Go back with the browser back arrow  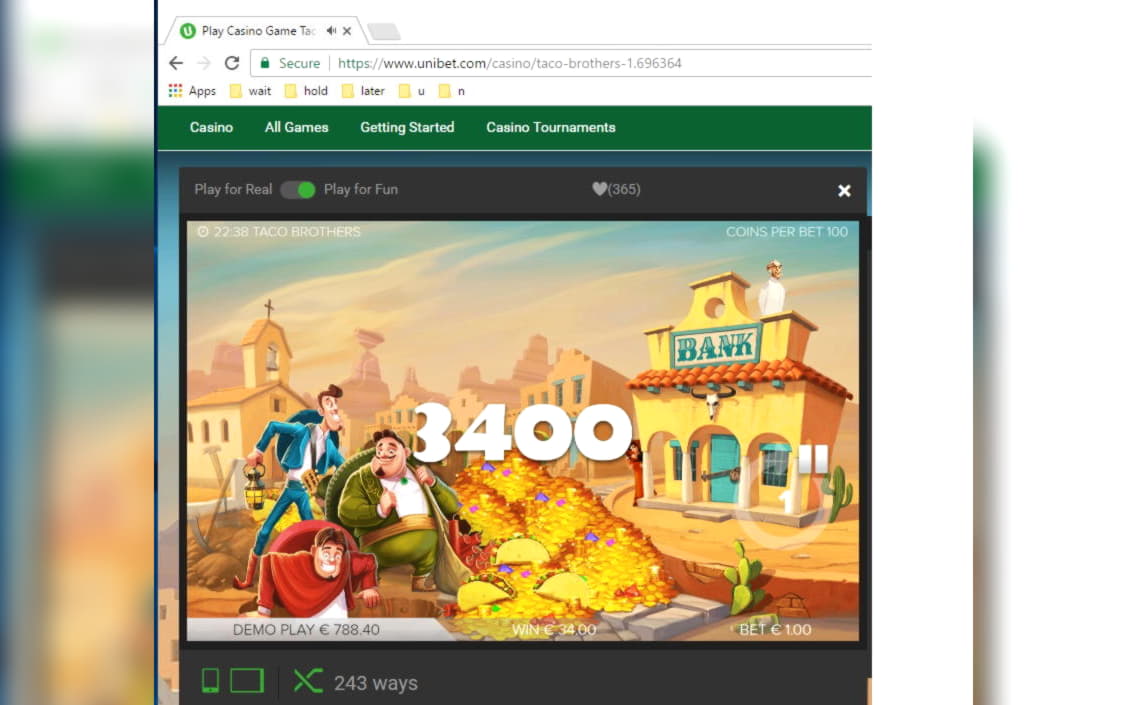[176, 63]
